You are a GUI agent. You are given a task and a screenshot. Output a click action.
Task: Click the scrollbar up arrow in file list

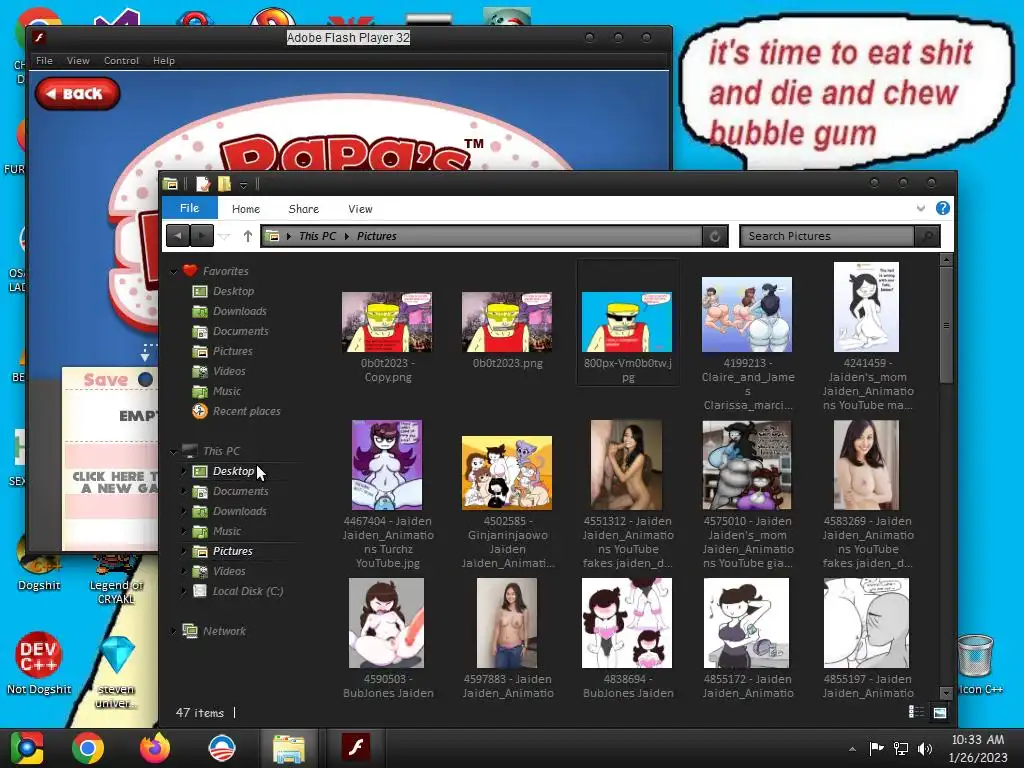click(946, 260)
